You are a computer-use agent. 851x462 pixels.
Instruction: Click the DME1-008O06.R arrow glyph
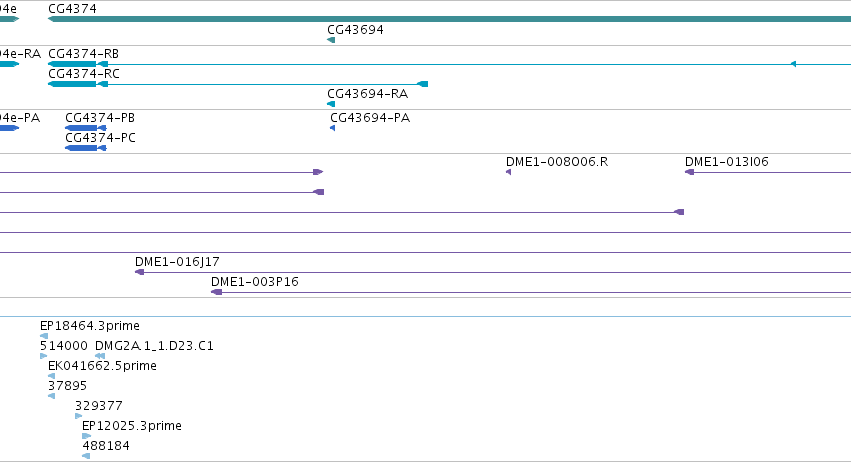tap(509, 172)
